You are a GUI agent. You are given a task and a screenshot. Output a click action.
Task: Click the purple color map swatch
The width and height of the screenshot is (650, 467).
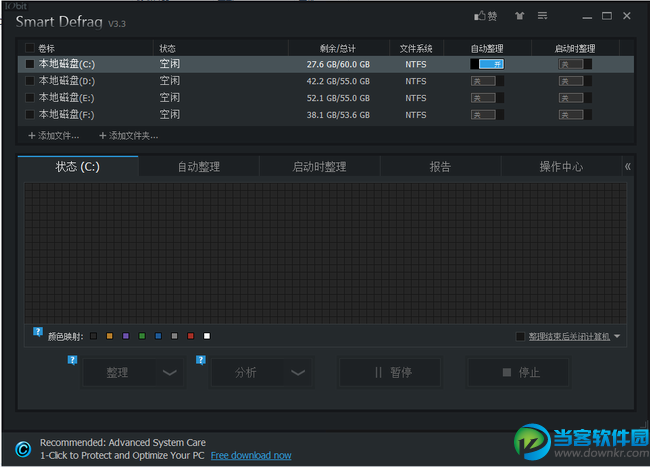(126, 336)
